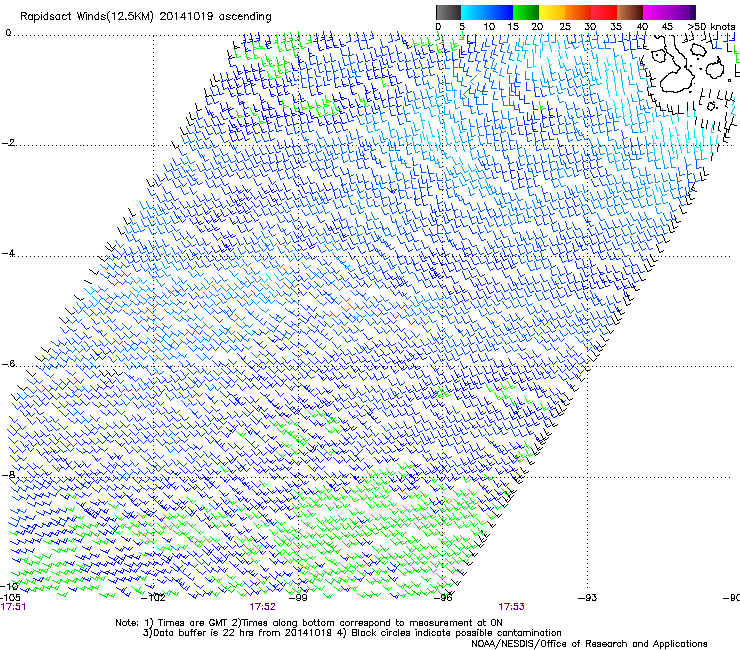Click the '25' legend scale value
740x650 pixels.
pyautogui.click(x=565, y=27)
